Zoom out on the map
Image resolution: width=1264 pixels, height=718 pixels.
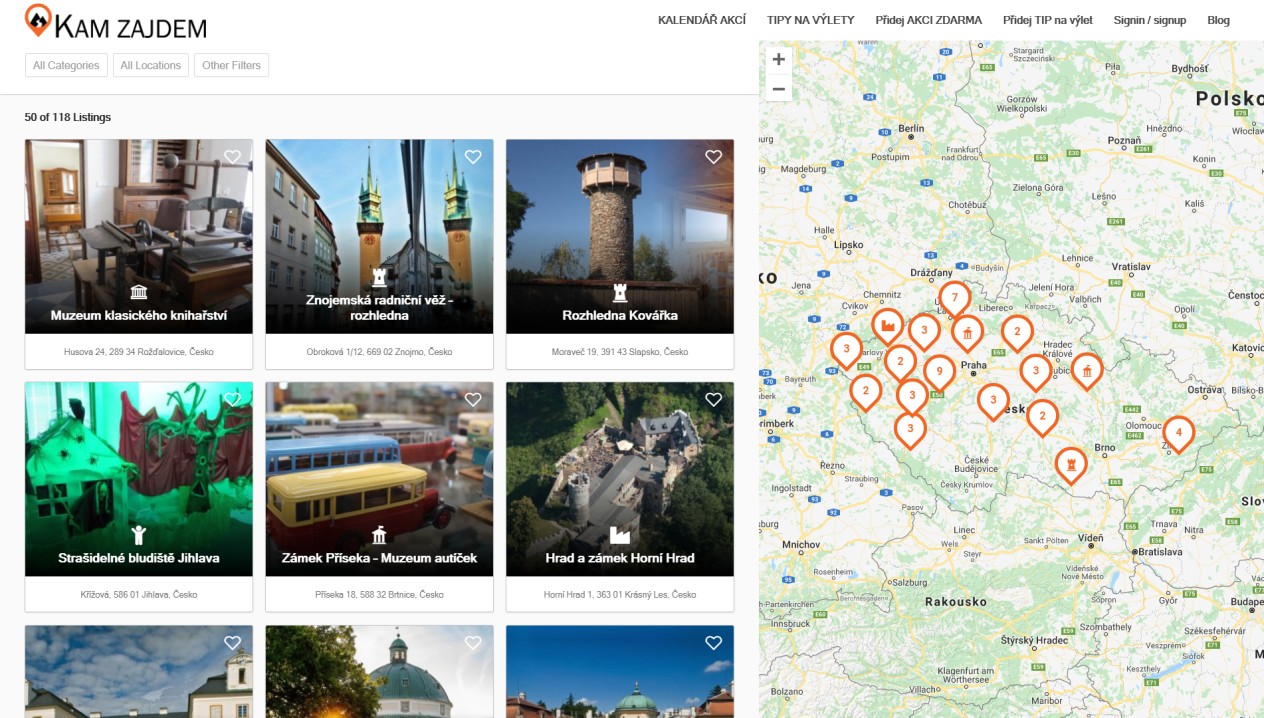pos(778,89)
